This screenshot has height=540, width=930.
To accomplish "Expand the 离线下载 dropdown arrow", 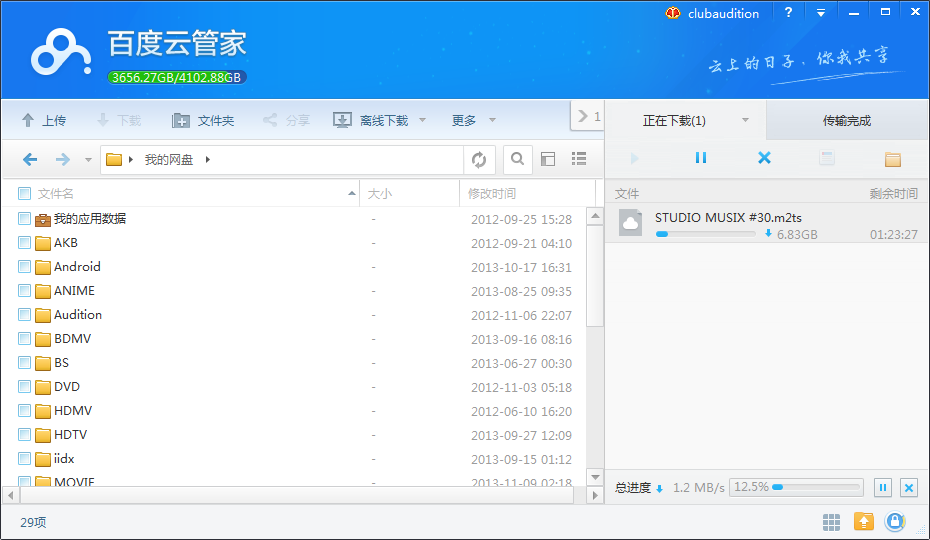I will (423, 120).
